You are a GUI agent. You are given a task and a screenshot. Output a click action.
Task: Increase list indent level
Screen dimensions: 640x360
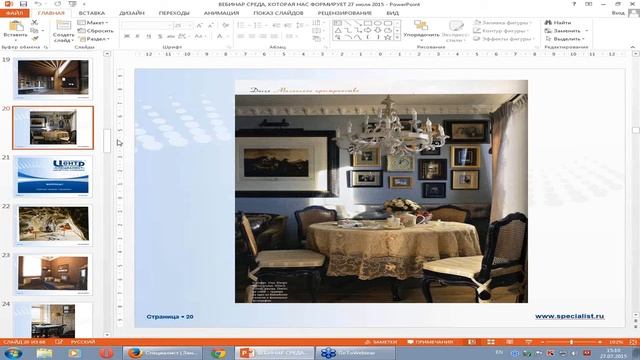click(288, 25)
